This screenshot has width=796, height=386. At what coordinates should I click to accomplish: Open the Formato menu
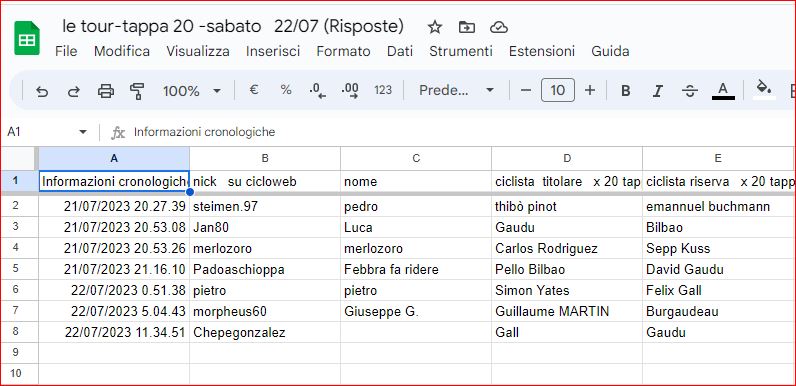coord(343,51)
